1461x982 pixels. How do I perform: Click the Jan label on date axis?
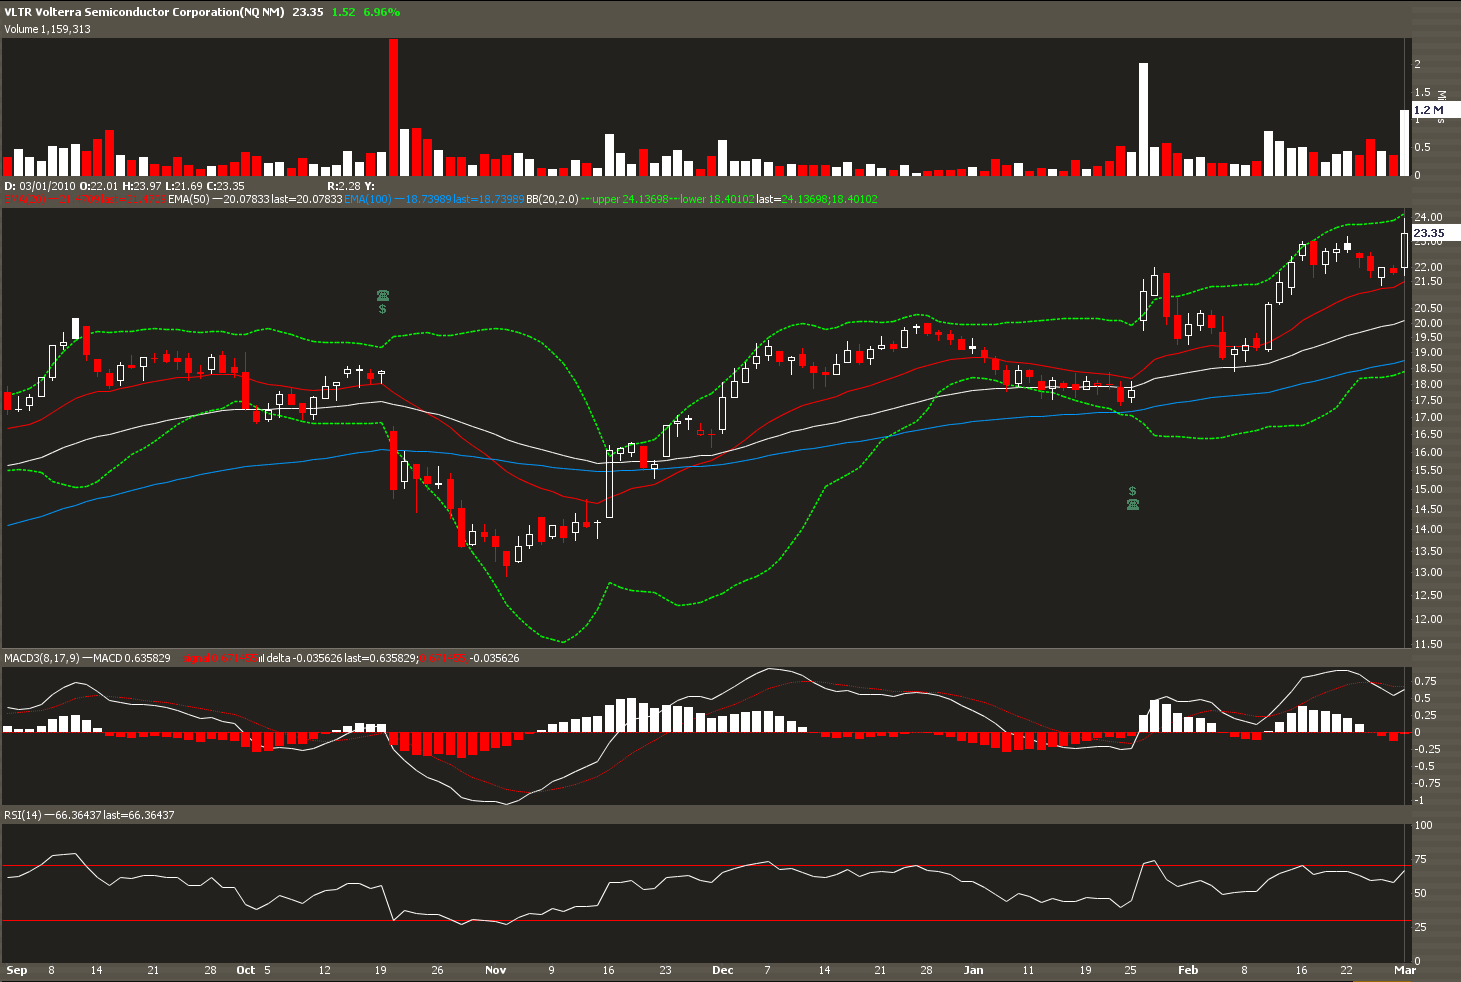tap(973, 970)
